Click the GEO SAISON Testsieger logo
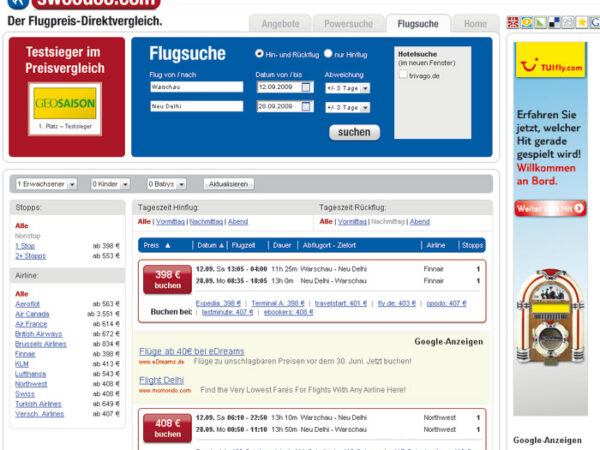 click(x=65, y=103)
